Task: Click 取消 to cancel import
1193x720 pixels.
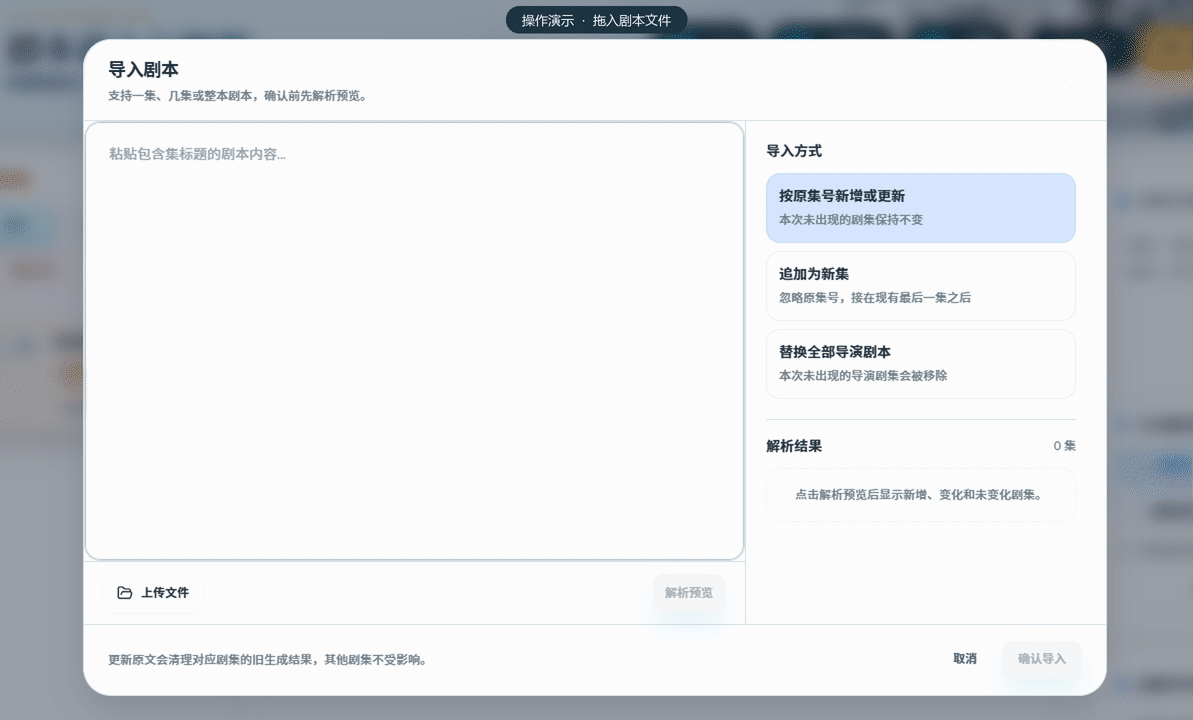Action: pos(965,658)
